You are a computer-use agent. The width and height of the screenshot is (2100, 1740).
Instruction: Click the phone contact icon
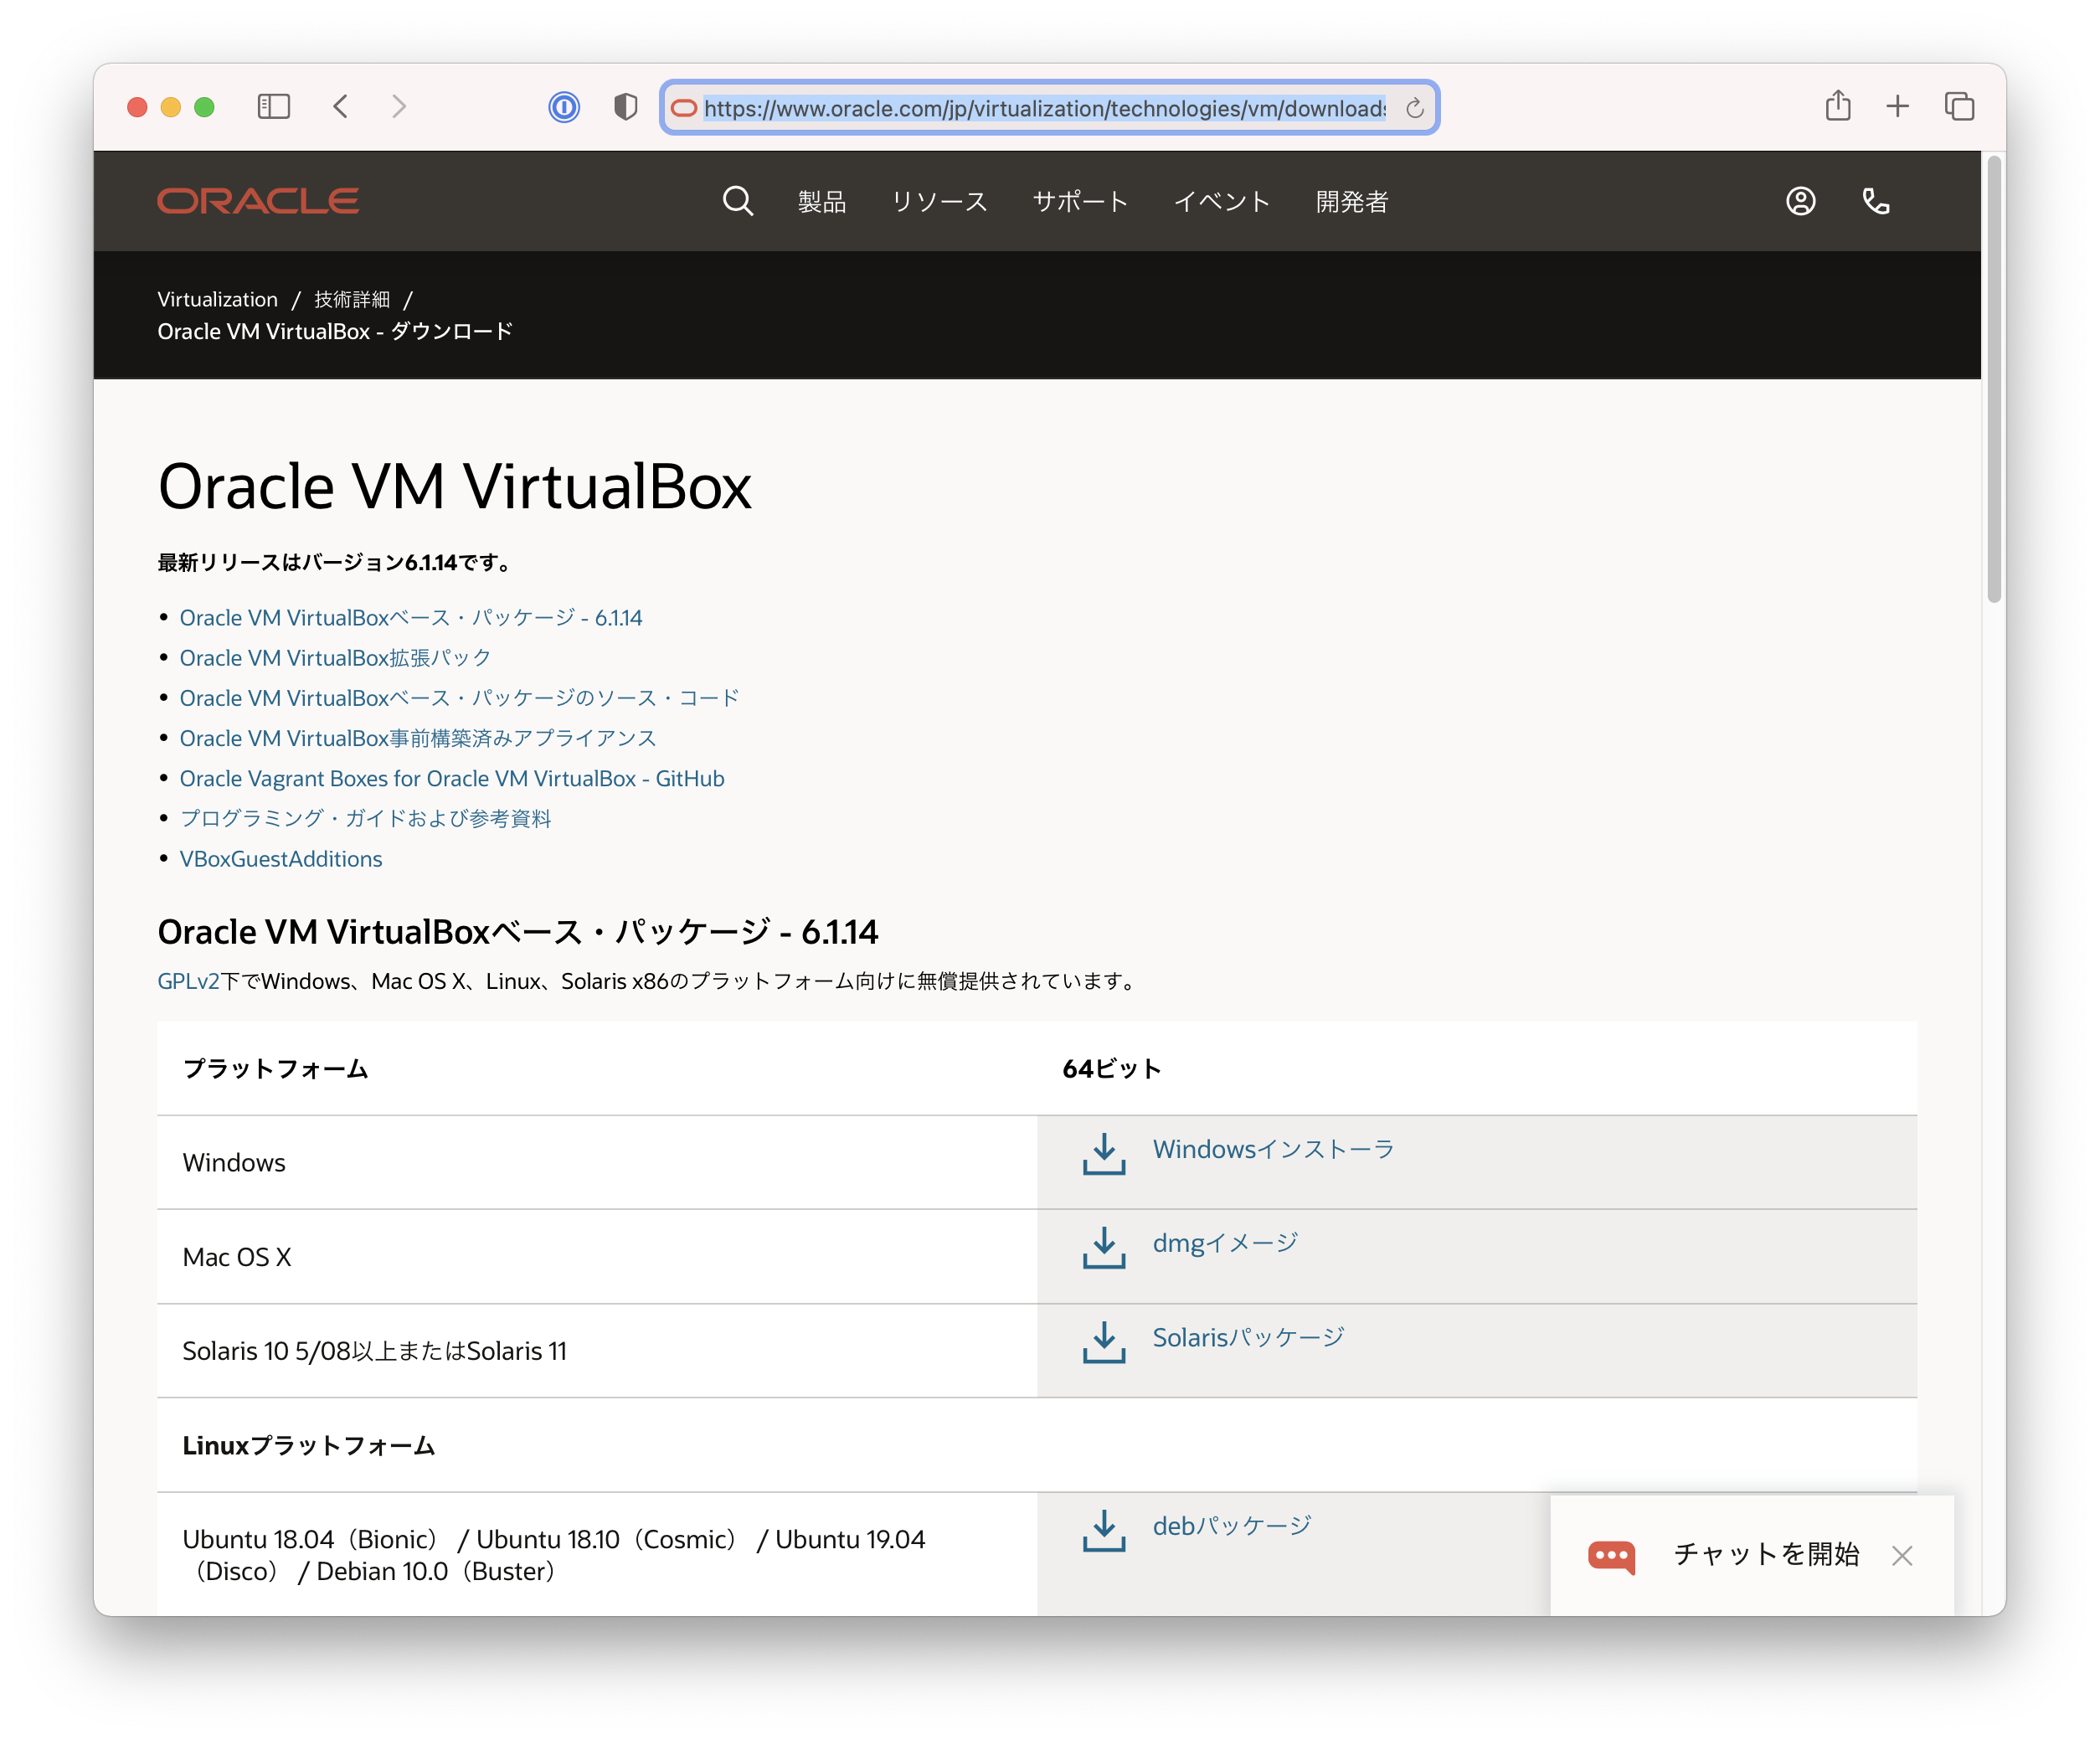pos(1875,201)
